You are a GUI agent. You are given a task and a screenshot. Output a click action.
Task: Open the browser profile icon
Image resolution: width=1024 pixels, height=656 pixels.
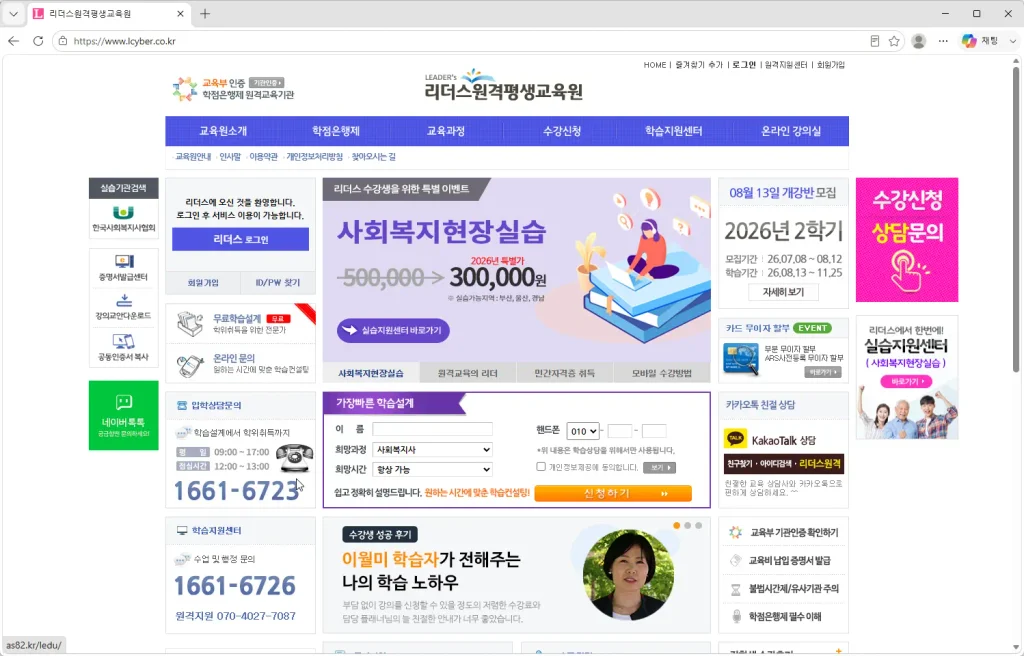click(918, 41)
